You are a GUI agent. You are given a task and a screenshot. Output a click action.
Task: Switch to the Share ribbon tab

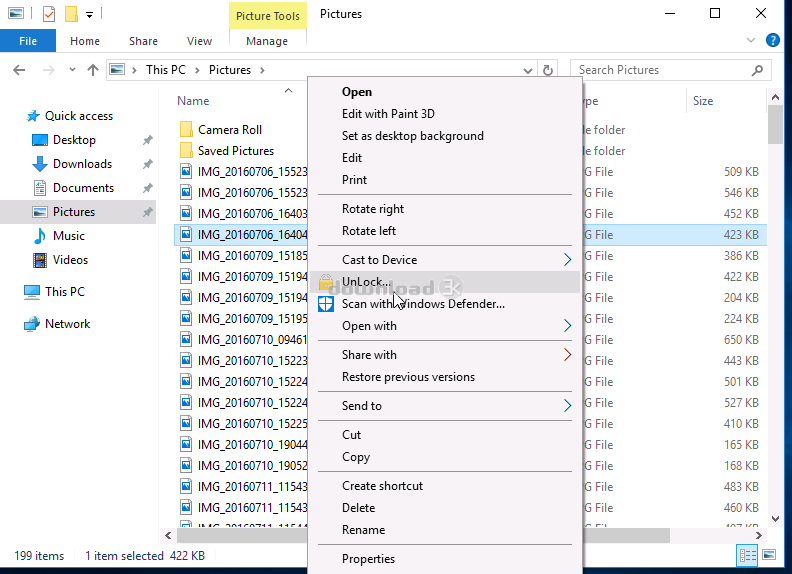click(143, 41)
